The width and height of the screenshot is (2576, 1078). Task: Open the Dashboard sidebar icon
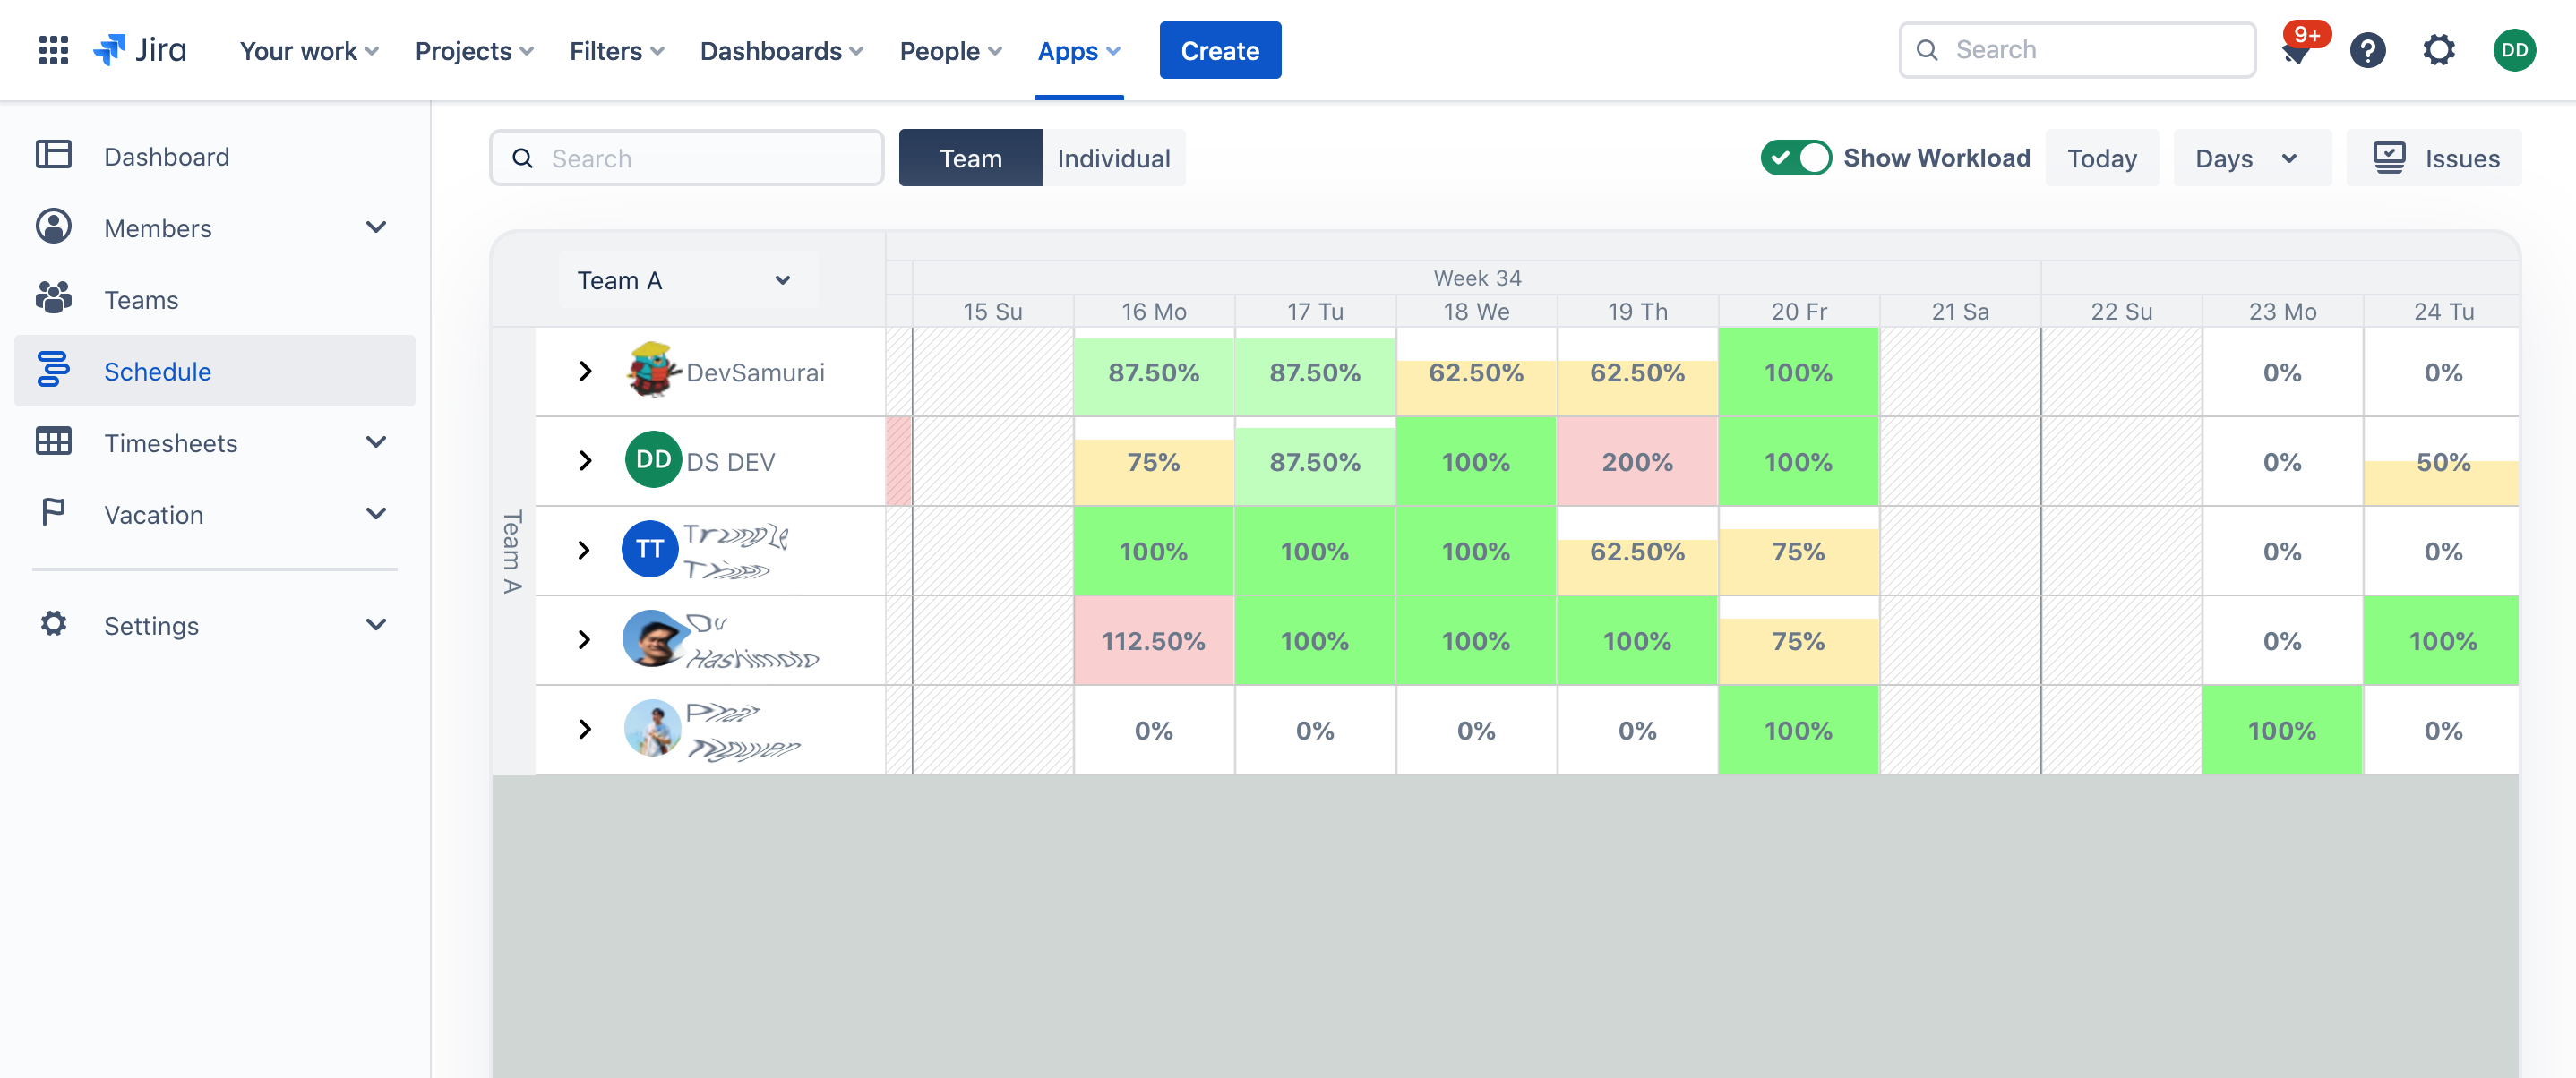pyautogui.click(x=54, y=155)
